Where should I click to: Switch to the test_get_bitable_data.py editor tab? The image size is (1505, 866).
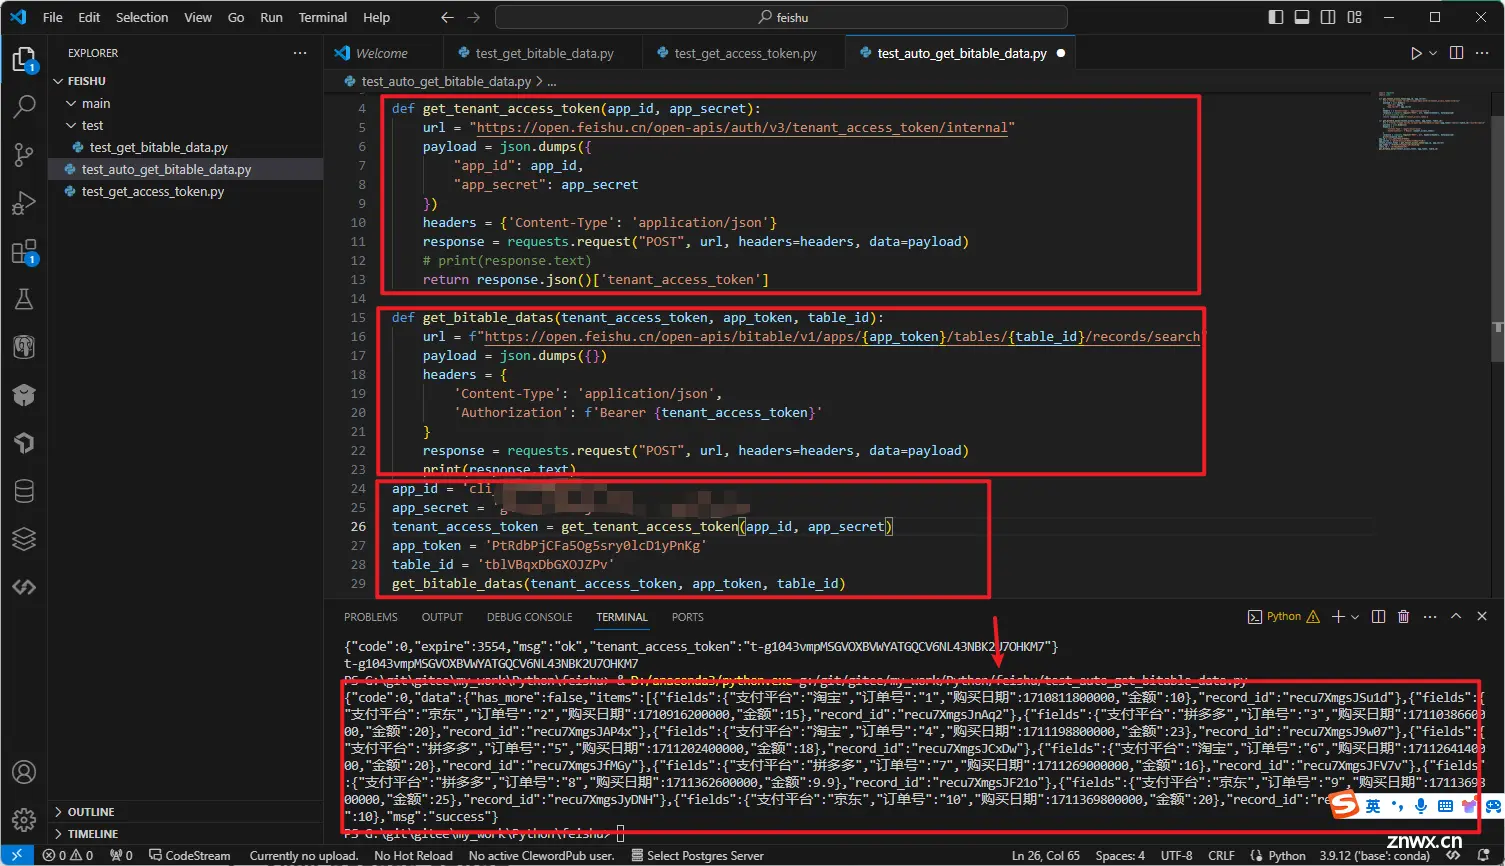coord(544,53)
